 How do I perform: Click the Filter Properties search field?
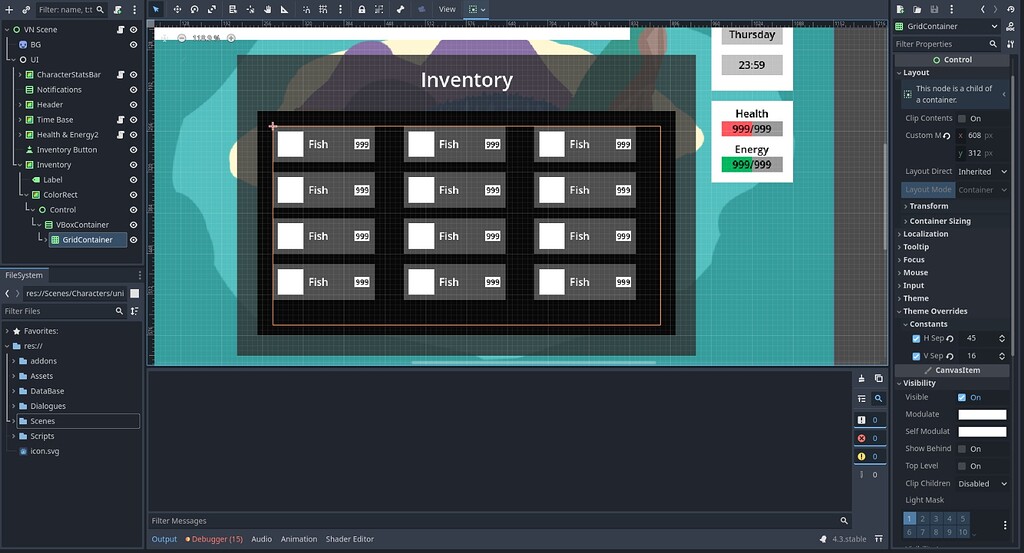(940, 44)
